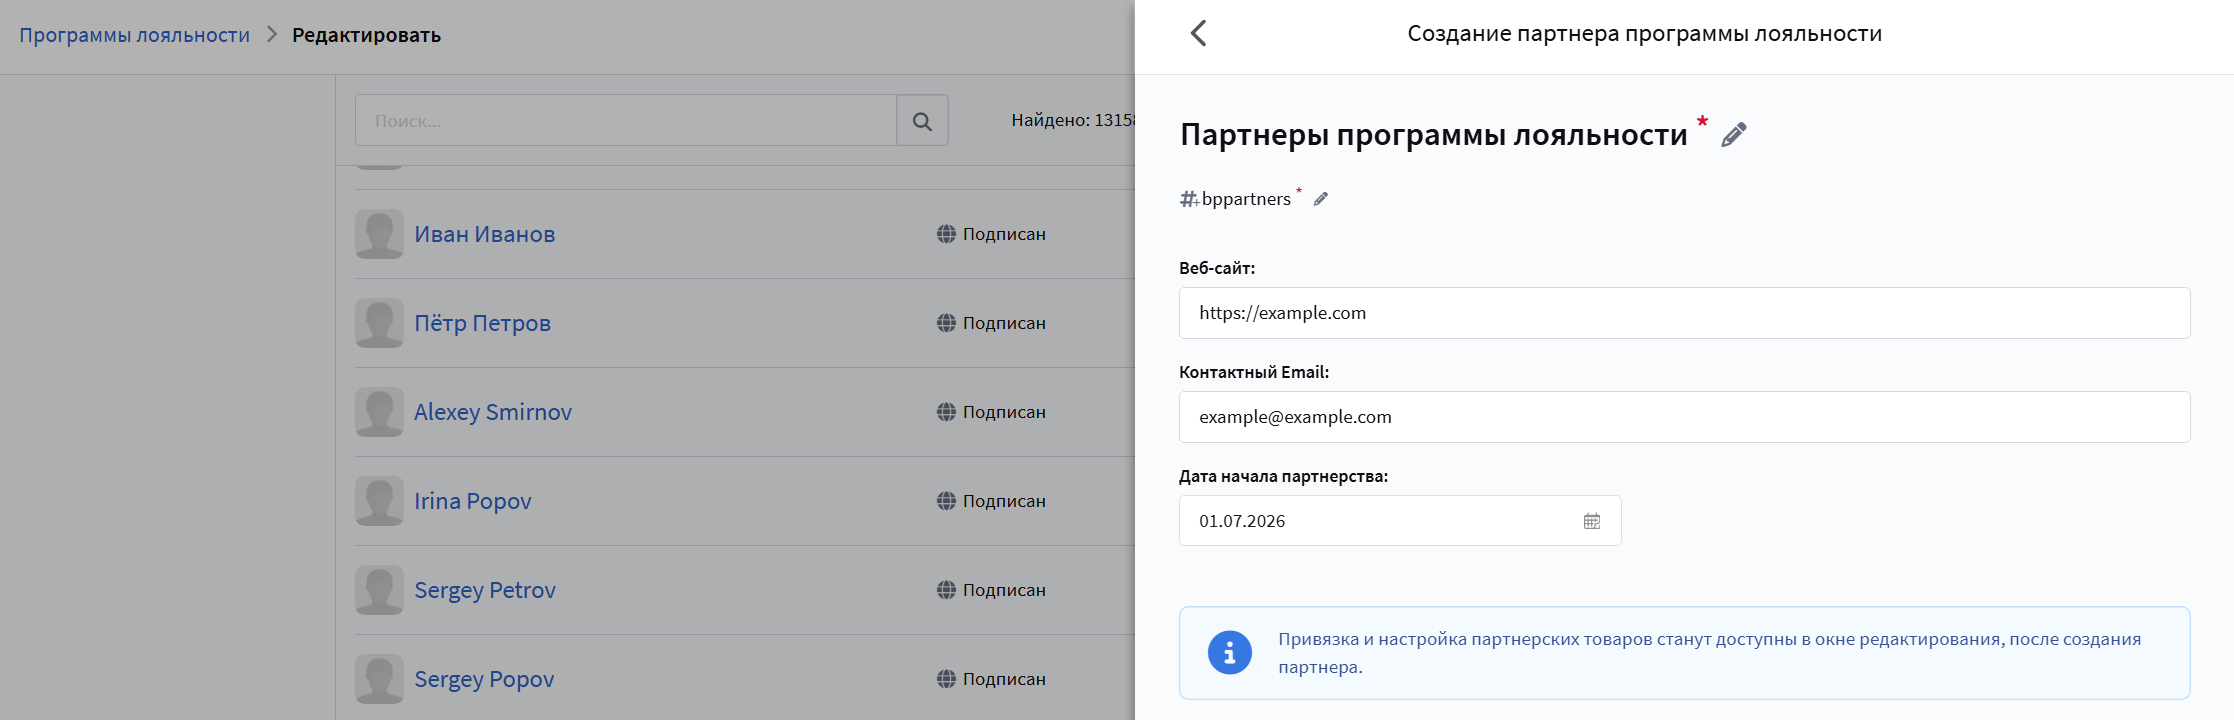Focus the Поиск search field

626,121
